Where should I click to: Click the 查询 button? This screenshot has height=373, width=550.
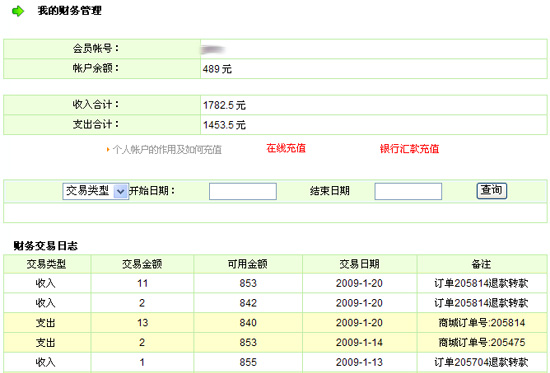[491, 191]
